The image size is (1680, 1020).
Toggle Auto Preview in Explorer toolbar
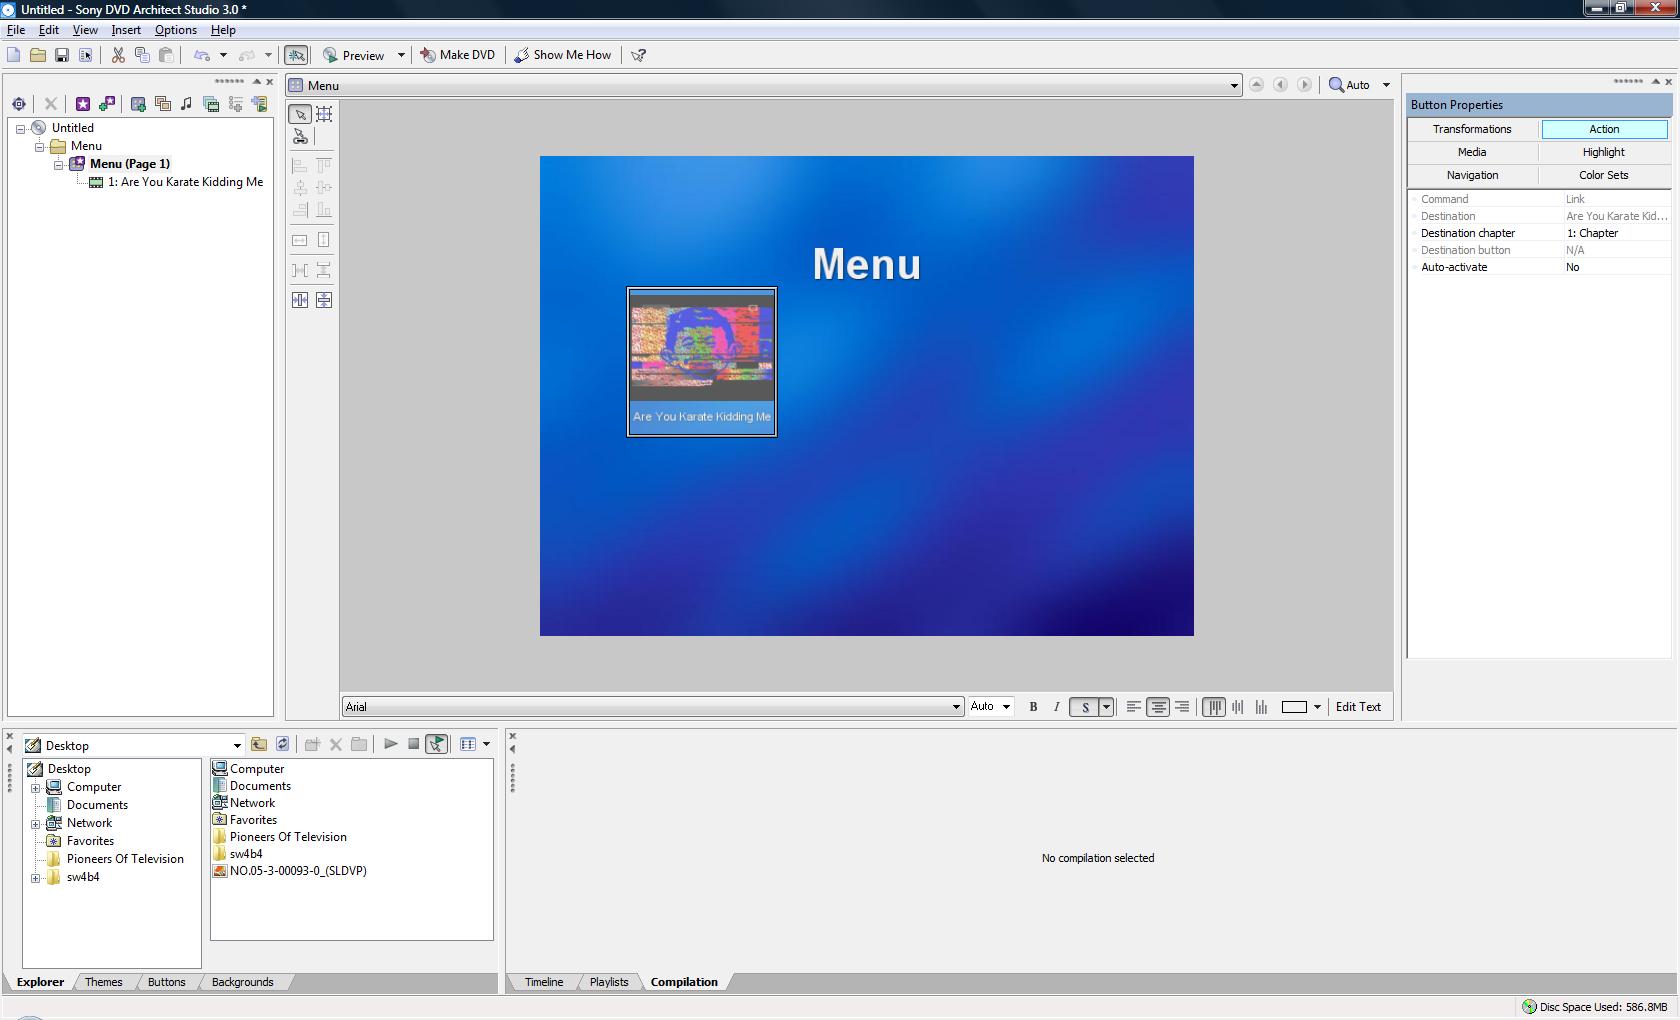click(x=437, y=744)
